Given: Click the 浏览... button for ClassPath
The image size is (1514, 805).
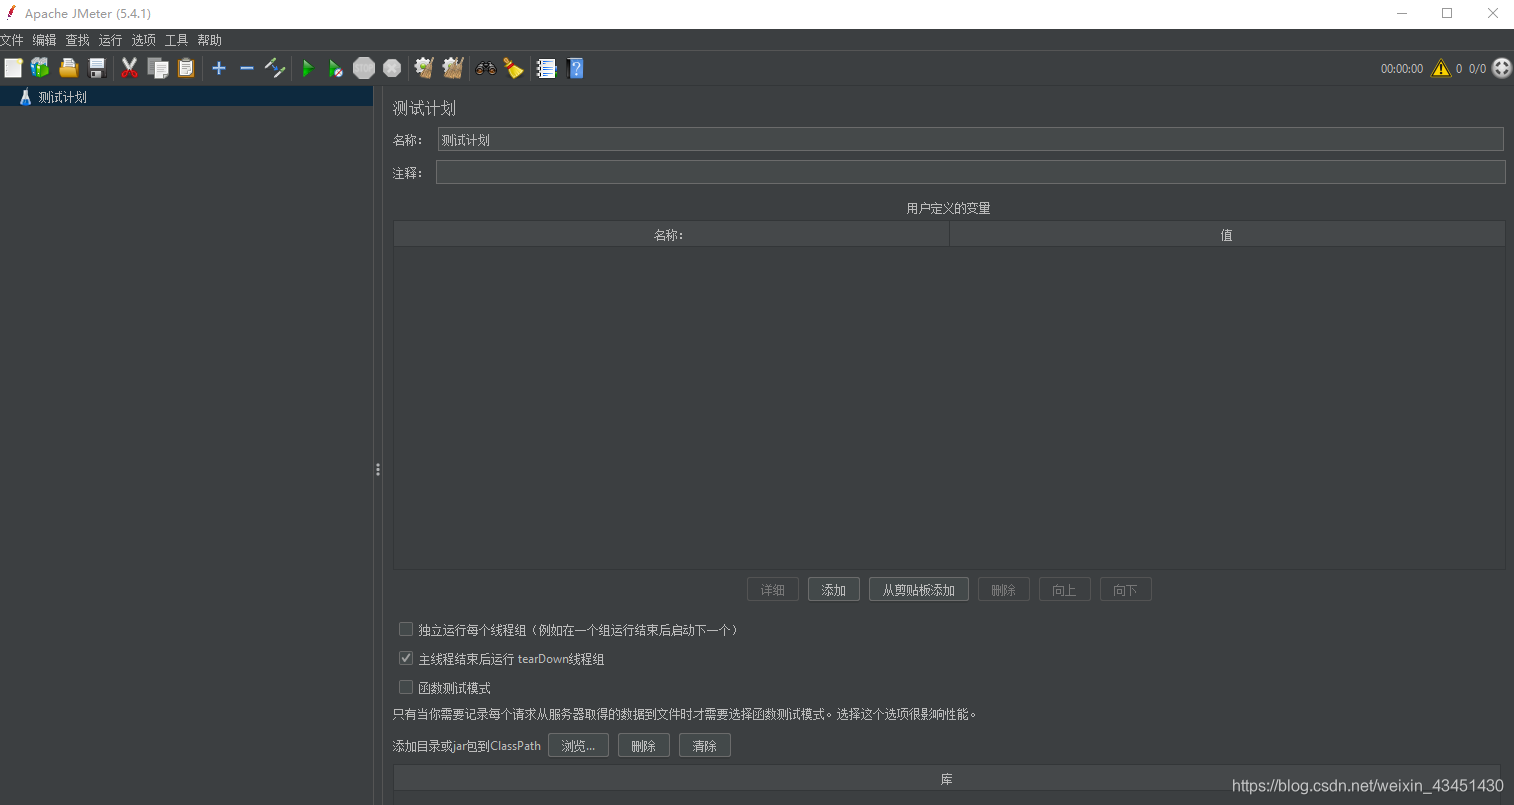Looking at the screenshot, I should coord(578,746).
